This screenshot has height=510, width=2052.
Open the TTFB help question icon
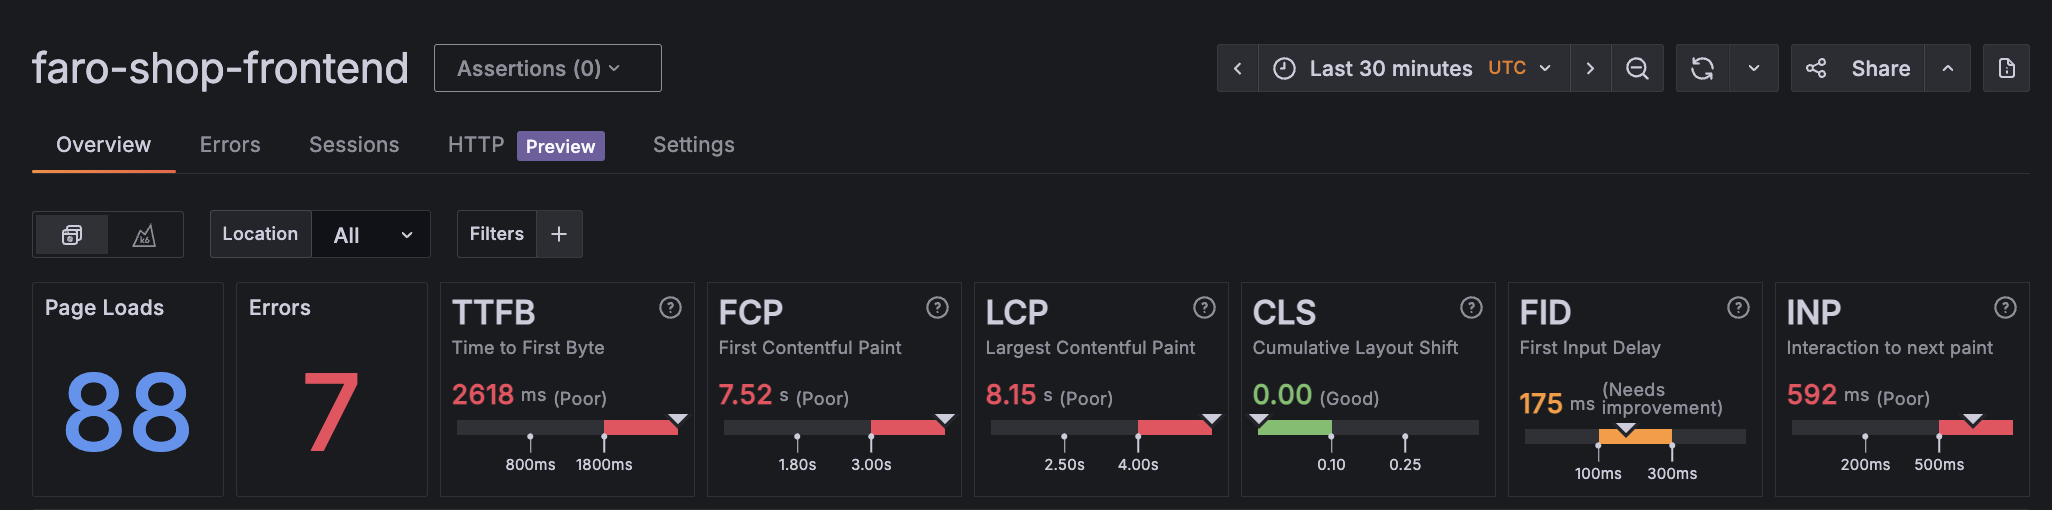670,308
